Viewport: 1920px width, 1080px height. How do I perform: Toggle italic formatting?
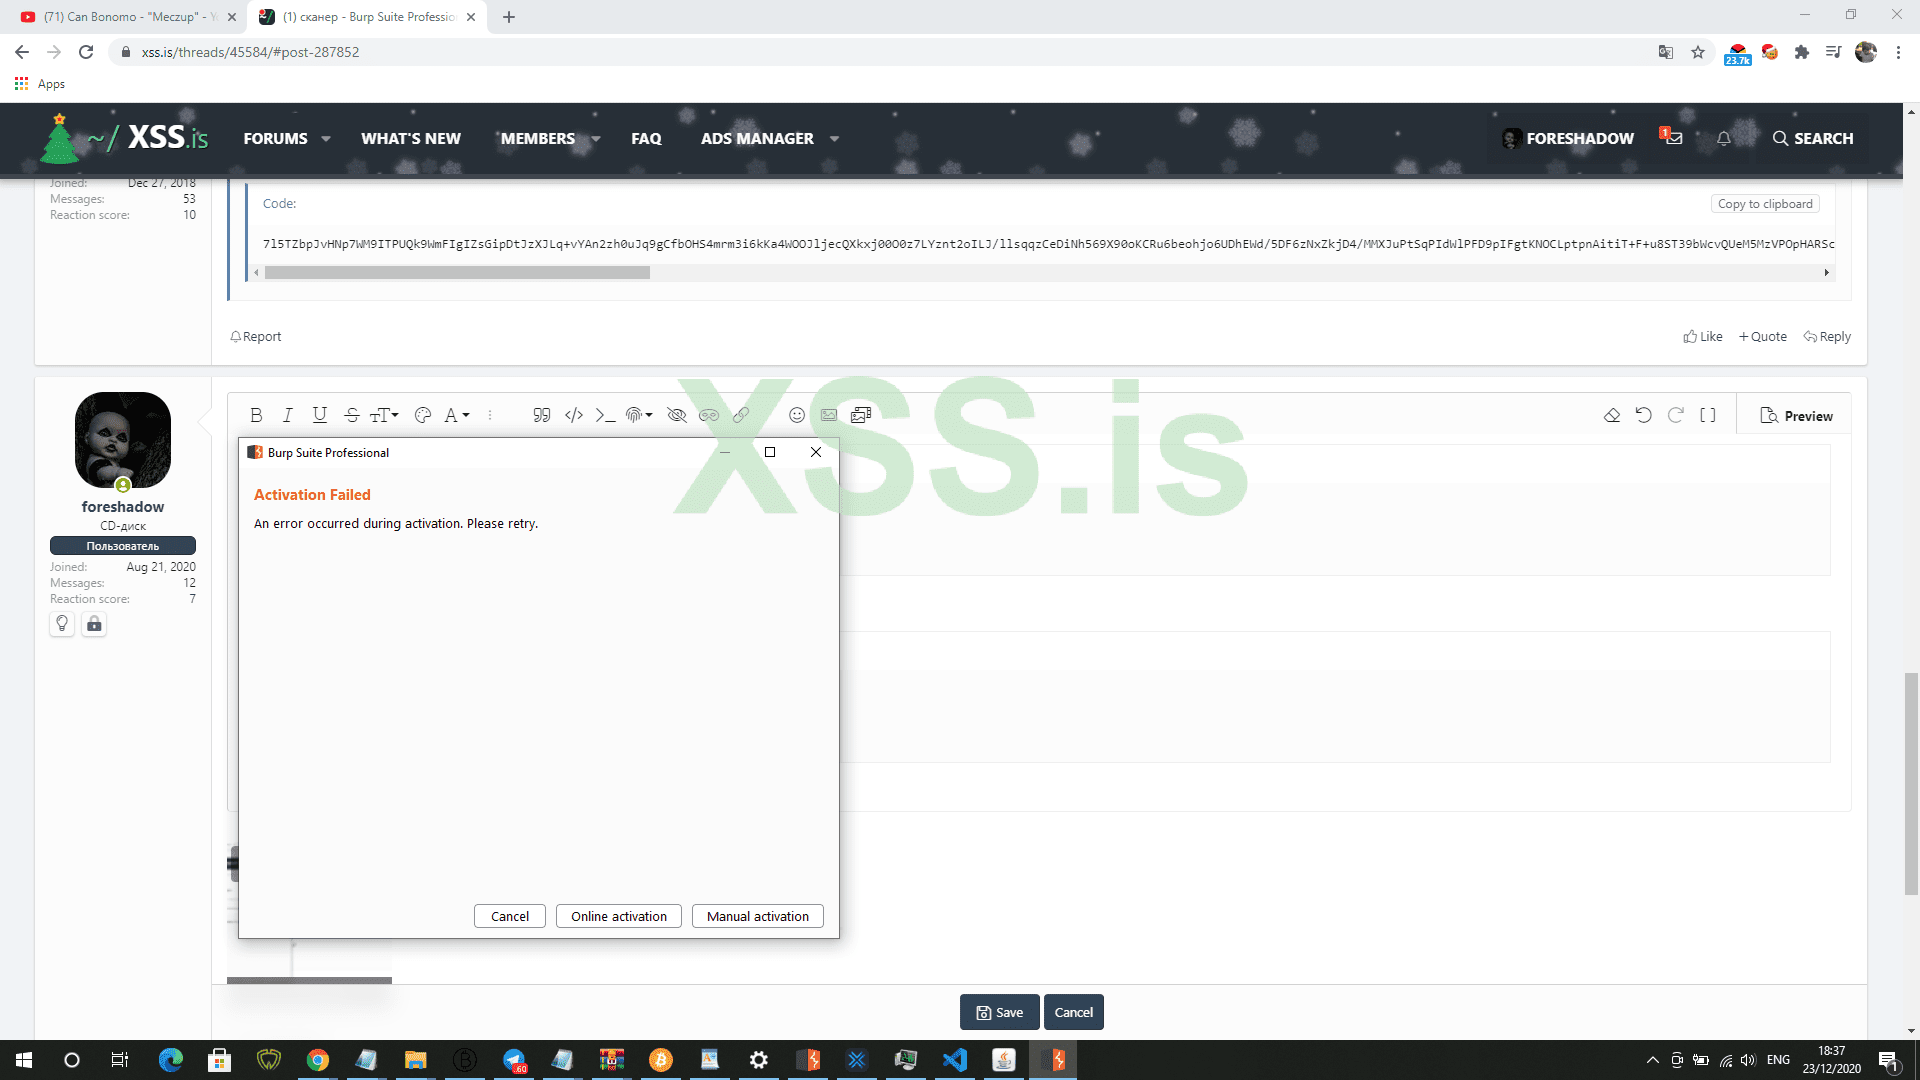[x=288, y=415]
